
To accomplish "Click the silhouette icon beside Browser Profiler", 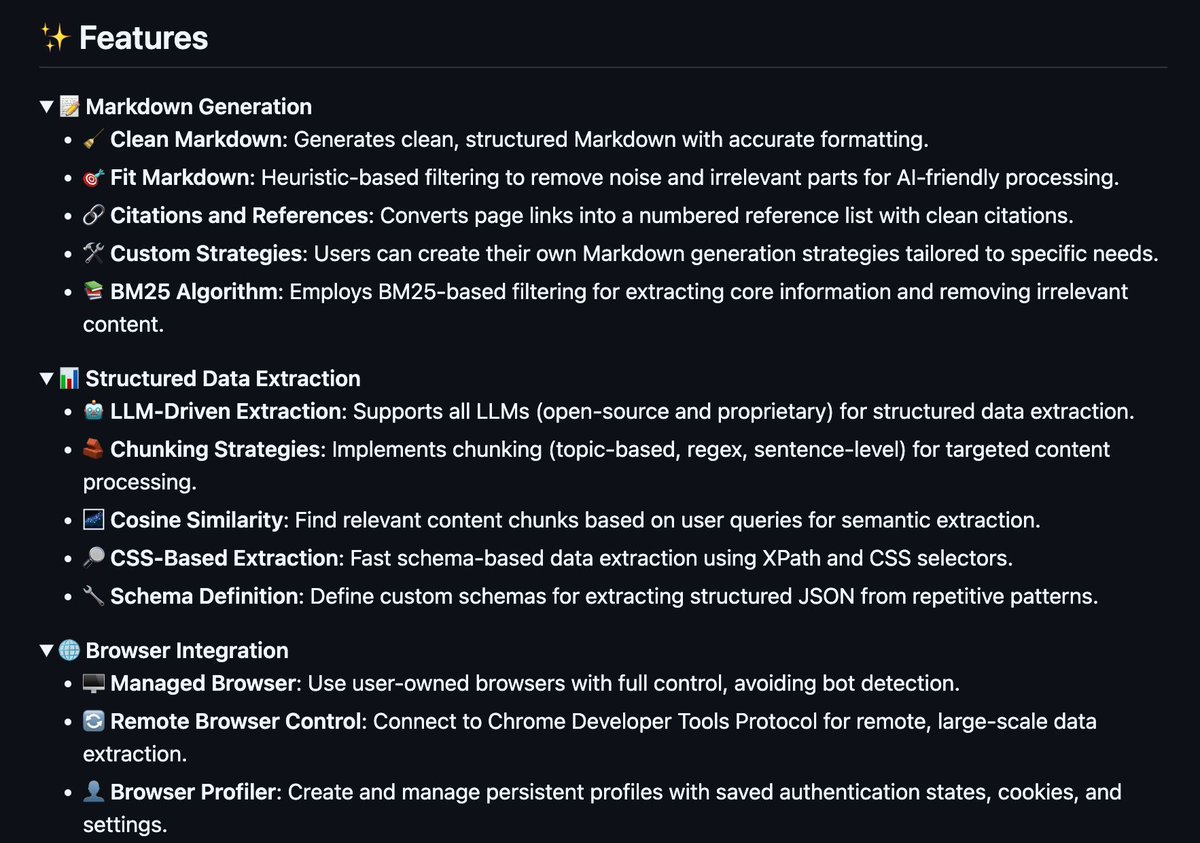I will point(94,792).
